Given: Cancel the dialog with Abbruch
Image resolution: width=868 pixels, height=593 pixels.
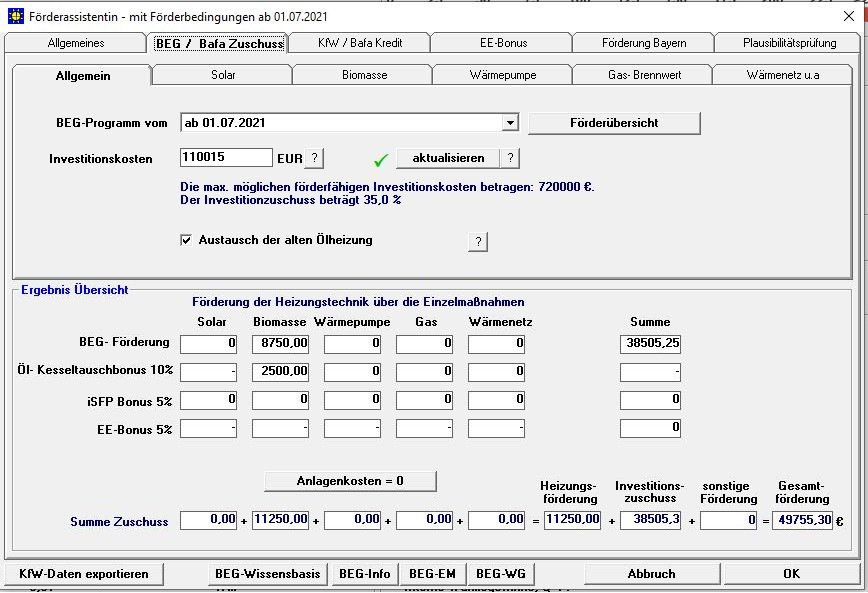Looking at the screenshot, I should pyautogui.click(x=651, y=574).
